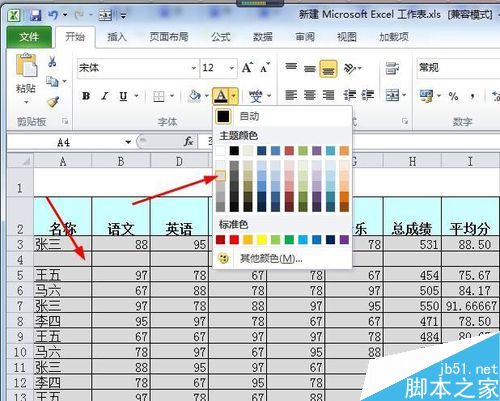The height and width of the screenshot is (401, 500).
Task: Expand the Name Box dropdown arrow
Action: click(128, 142)
